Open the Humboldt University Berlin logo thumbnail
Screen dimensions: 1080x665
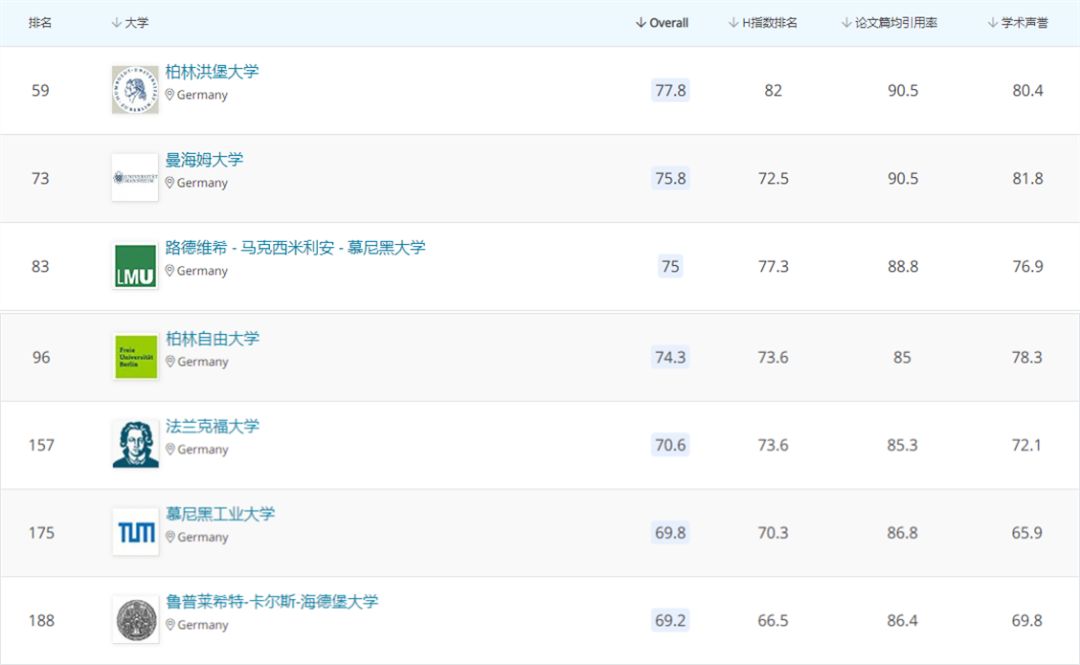(x=135, y=90)
